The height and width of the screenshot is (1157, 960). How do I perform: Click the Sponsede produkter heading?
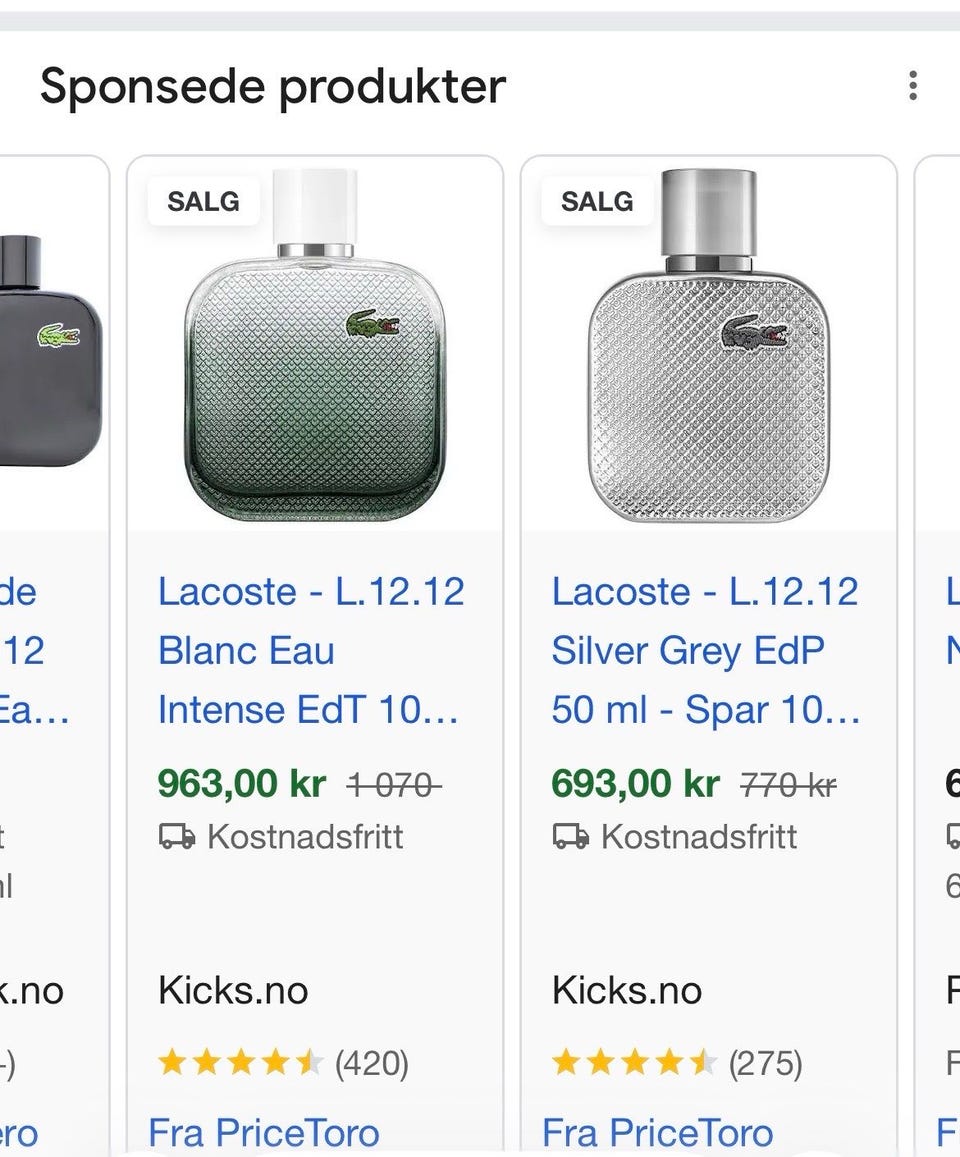273,87
